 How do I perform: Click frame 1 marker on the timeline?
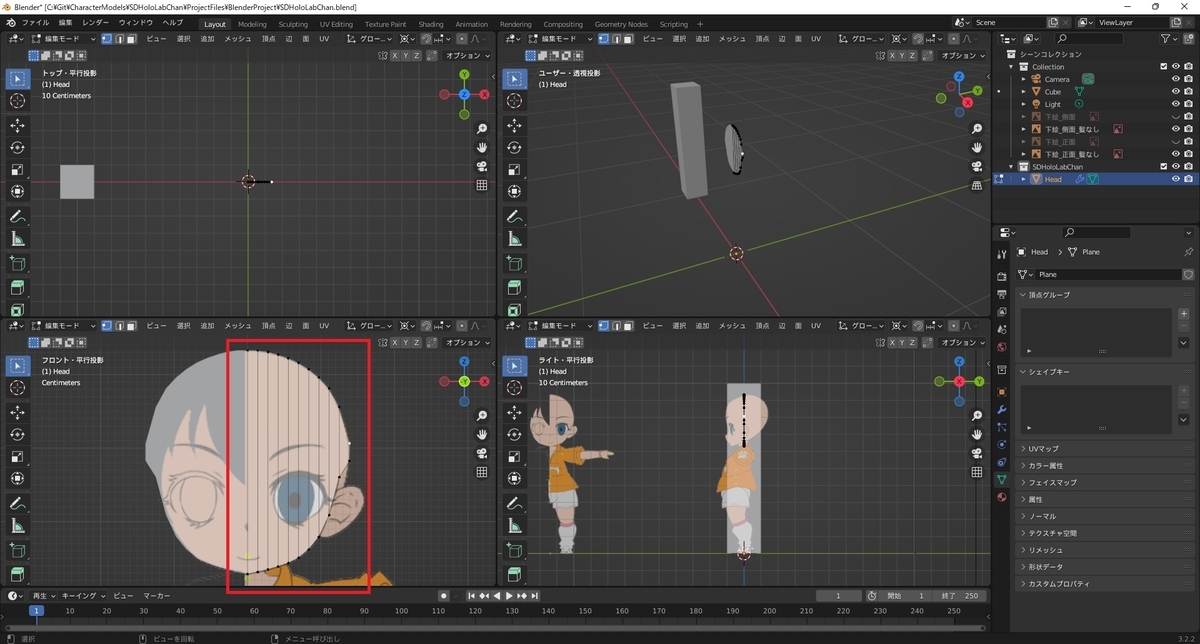[x=36, y=611]
